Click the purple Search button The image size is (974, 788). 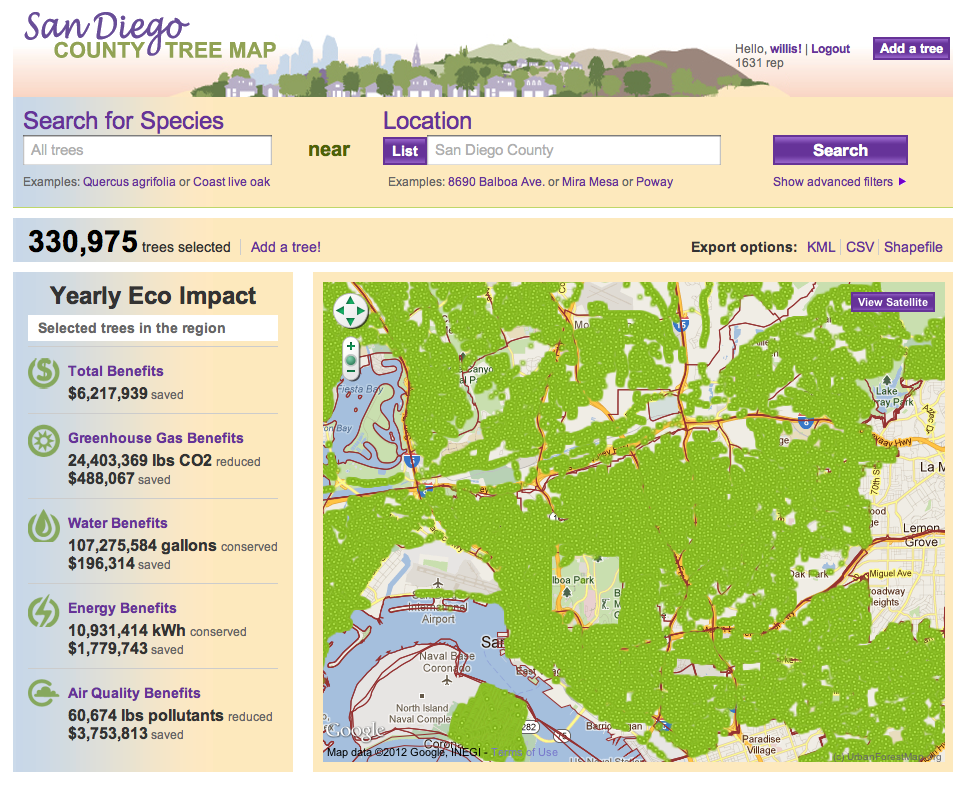tap(840, 150)
